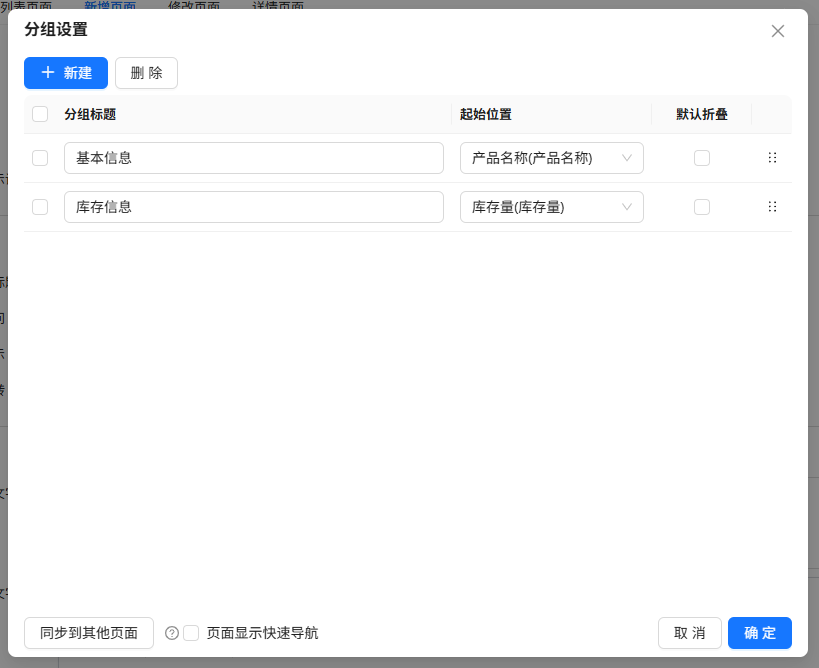Click the 基本信息 group title input
The width and height of the screenshot is (819, 668).
[x=254, y=158]
